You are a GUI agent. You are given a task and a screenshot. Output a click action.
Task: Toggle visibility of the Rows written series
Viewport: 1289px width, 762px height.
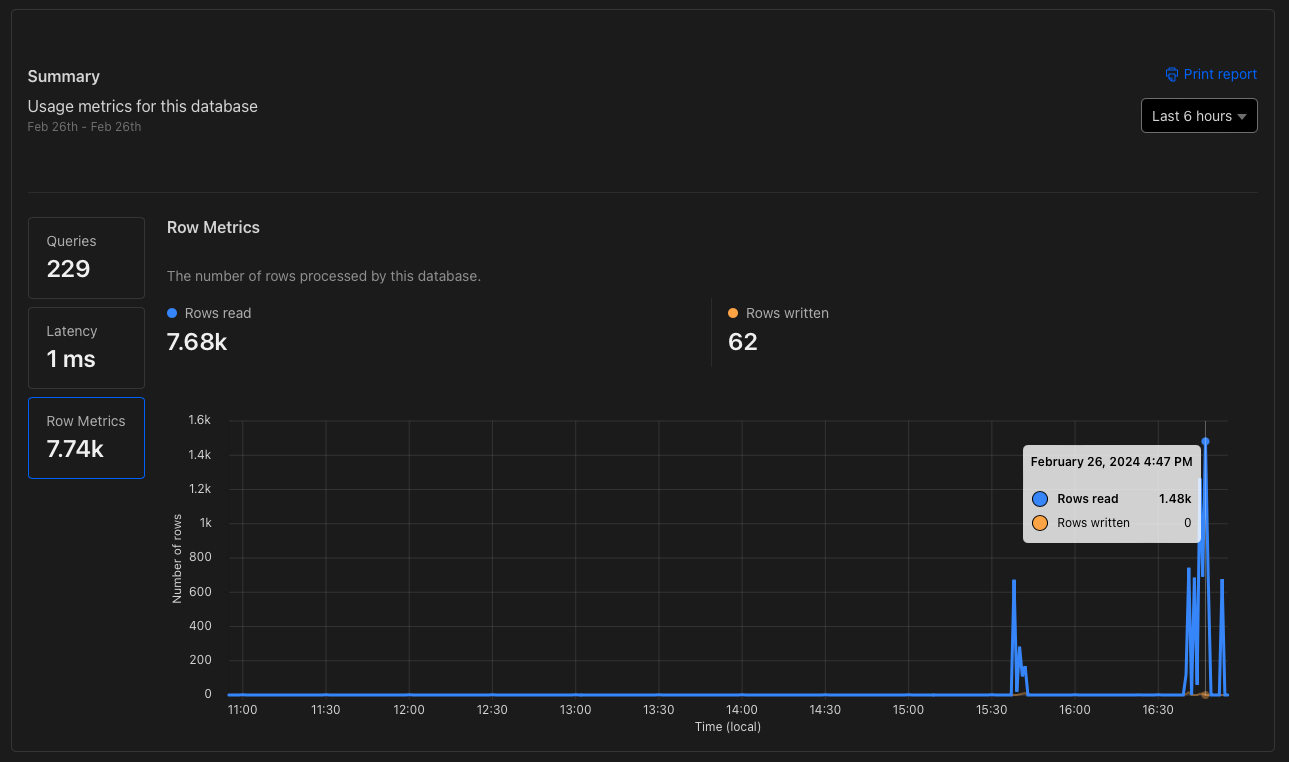pyautogui.click(x=778, y=313)
